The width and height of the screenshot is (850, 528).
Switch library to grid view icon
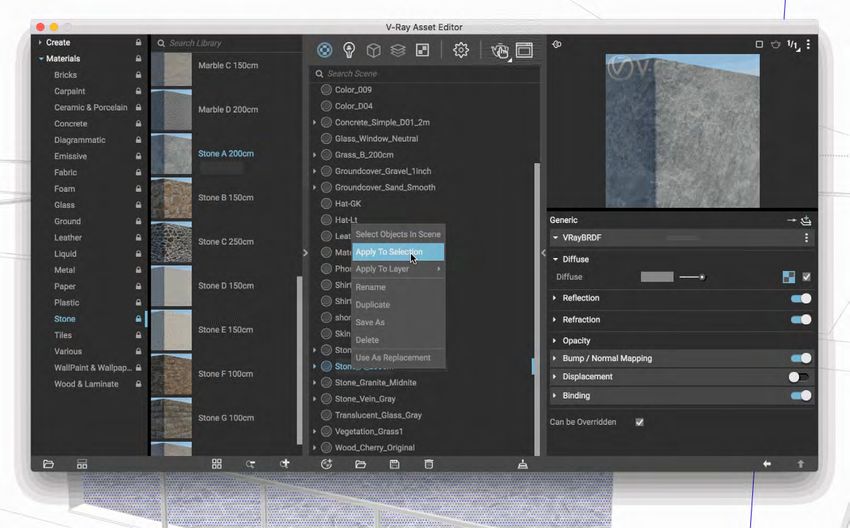tap(217, 464)
